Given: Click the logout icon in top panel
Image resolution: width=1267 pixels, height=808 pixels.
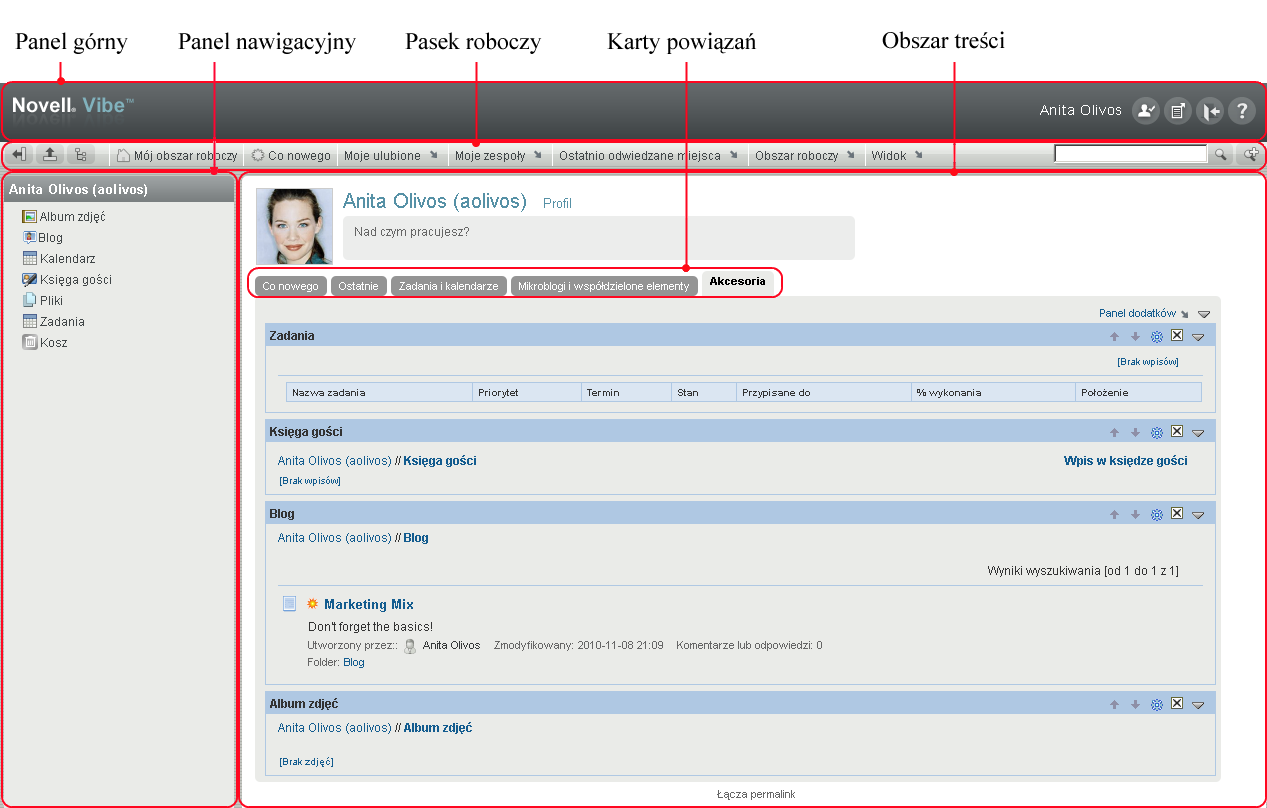Looking at the screenshot, I should coord(1210,111).
